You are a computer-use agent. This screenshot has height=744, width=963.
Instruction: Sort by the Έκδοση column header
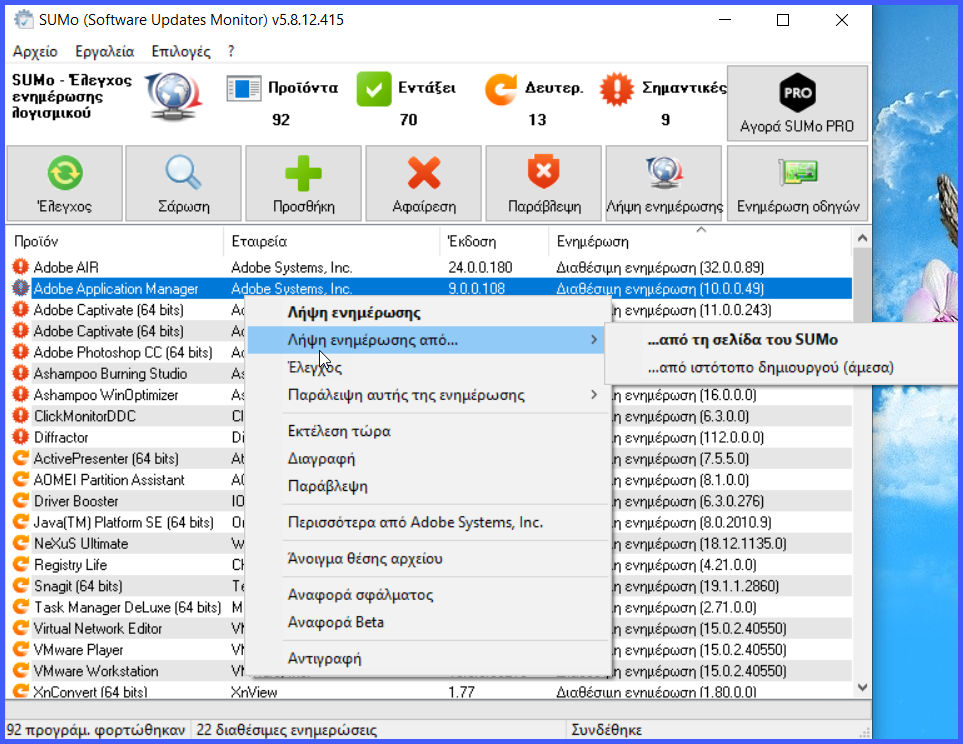pos(494,241)
